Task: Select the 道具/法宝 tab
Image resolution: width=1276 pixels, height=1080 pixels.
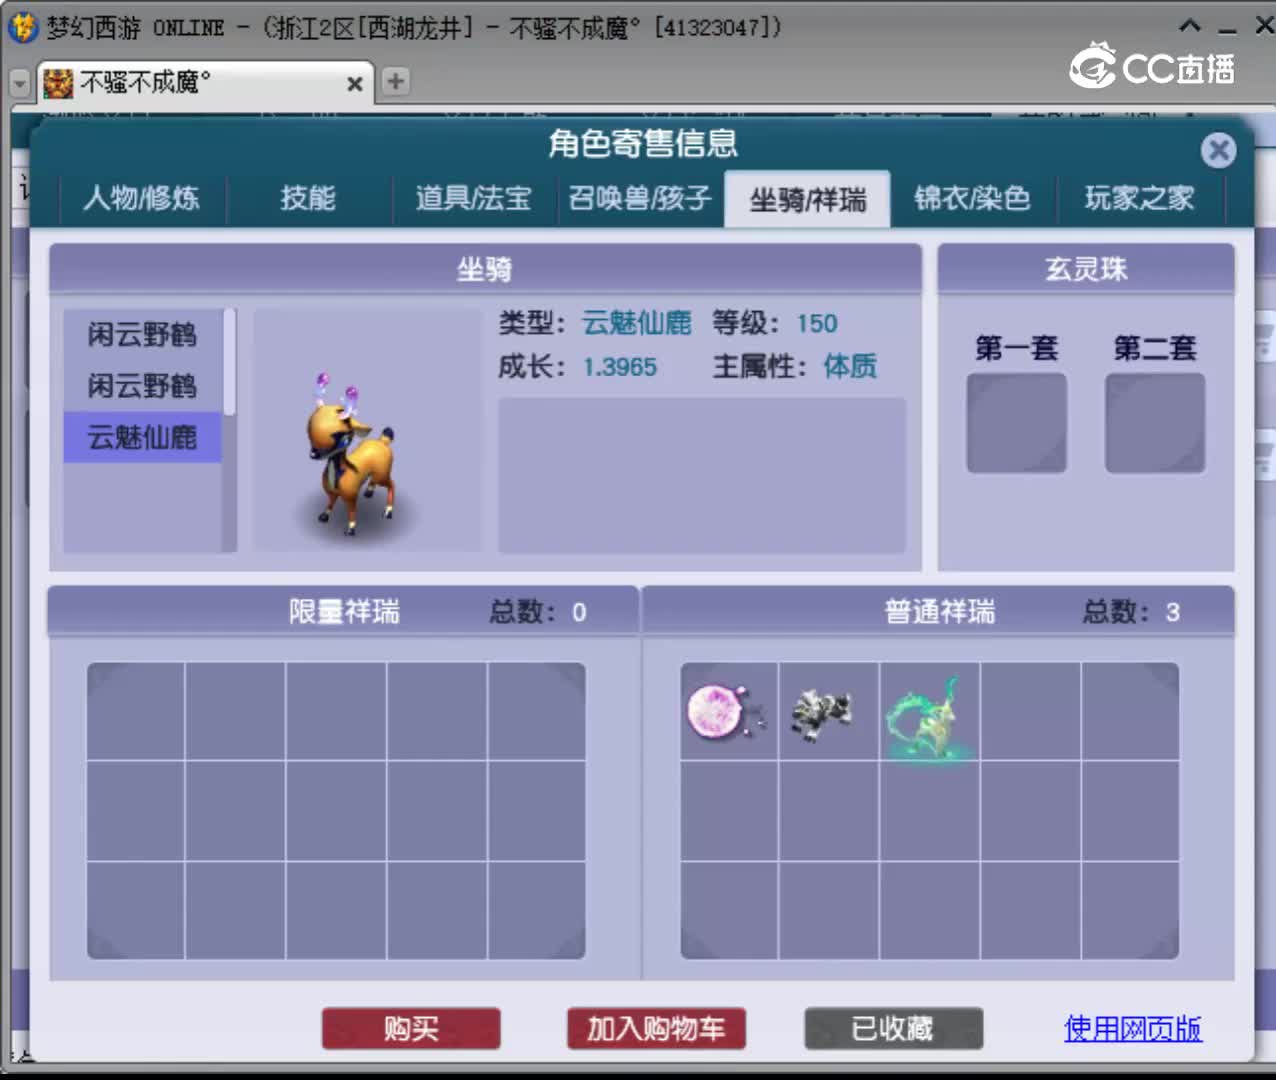Action: [x=473, y=198]
